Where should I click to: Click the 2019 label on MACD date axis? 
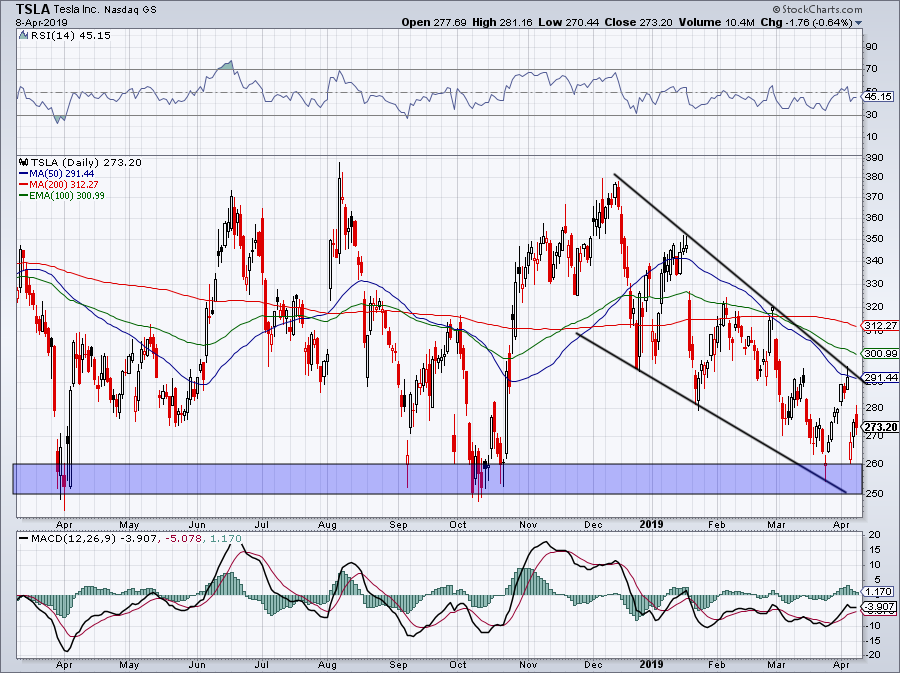point(651,664)
